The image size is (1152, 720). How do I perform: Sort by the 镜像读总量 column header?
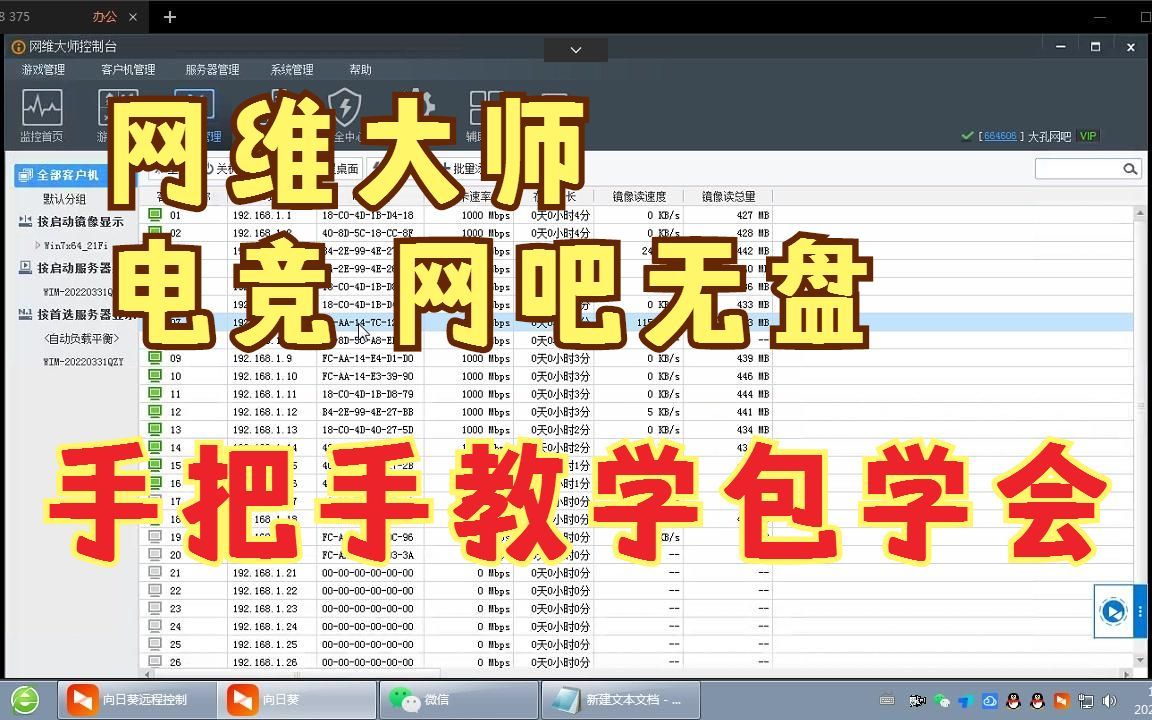pyautogui.click(x=728, y=196)
